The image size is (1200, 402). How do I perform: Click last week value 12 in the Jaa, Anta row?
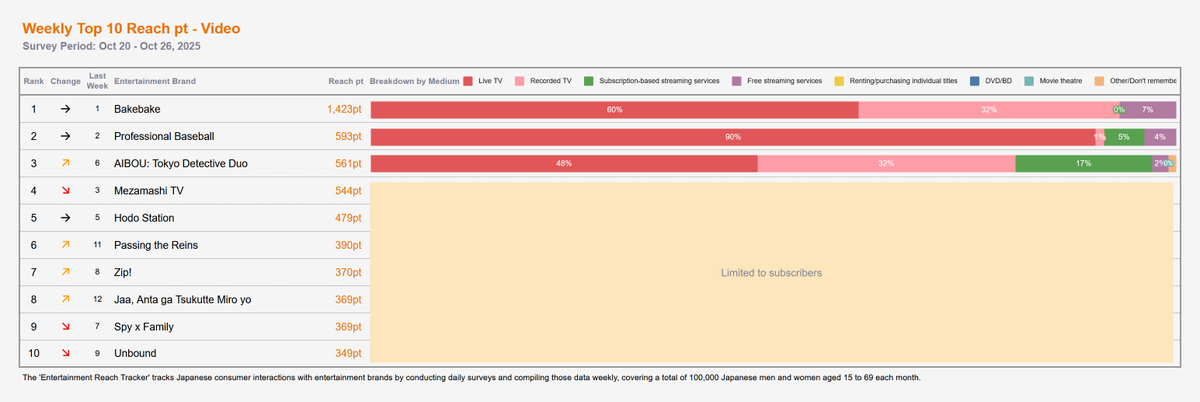(98, 299)
